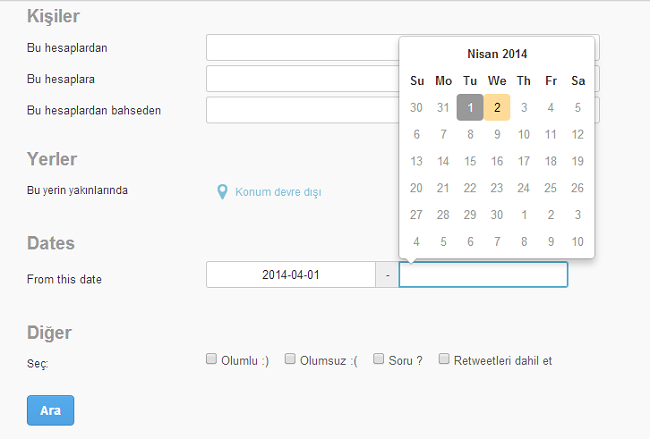Click the Bu hesaplardan input field
650x439 pixels.
point(302,48)
